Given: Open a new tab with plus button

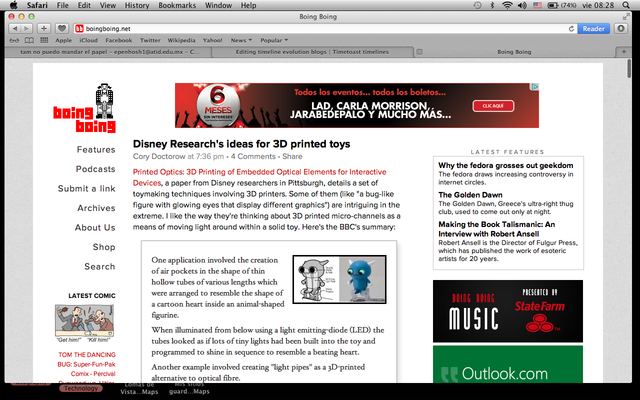Looking at the screenshot, I should [x=624, y=52].
